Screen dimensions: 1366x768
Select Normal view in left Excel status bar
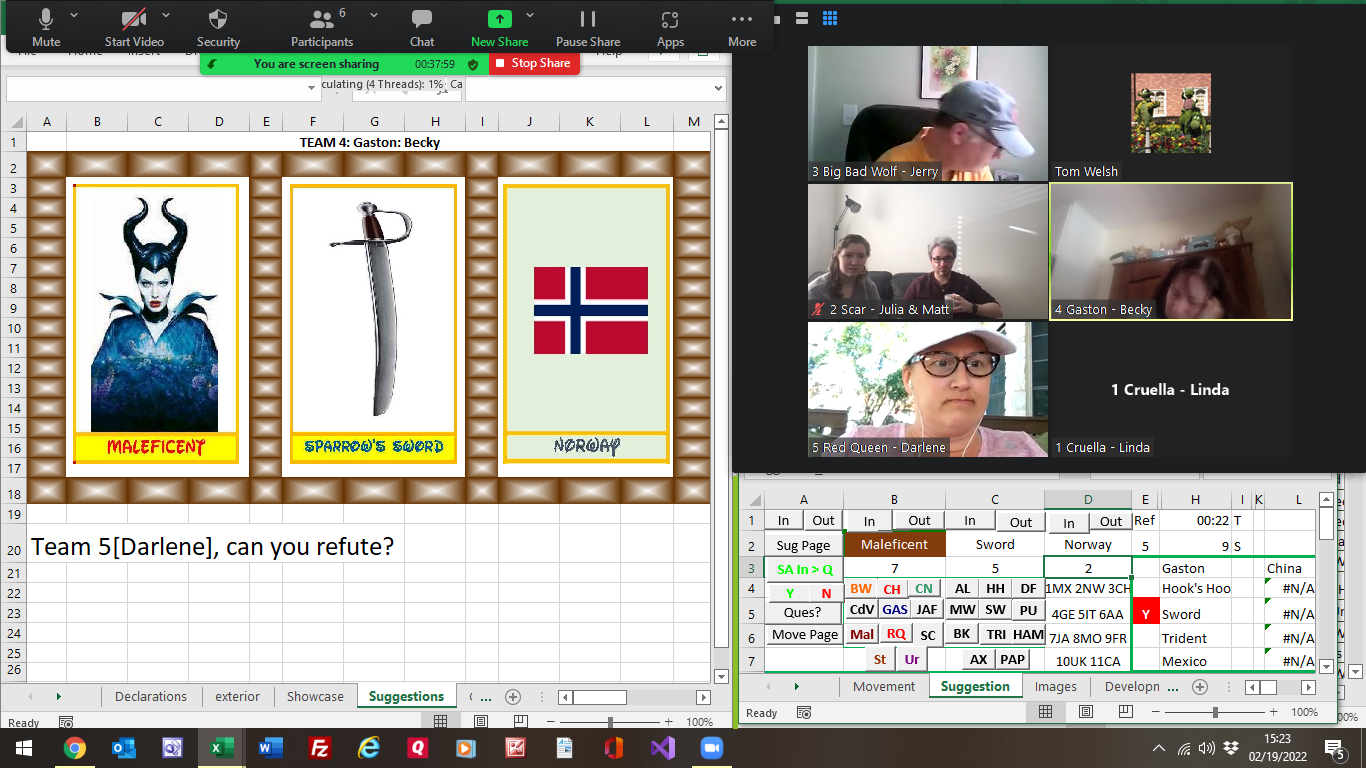point(441,721)
